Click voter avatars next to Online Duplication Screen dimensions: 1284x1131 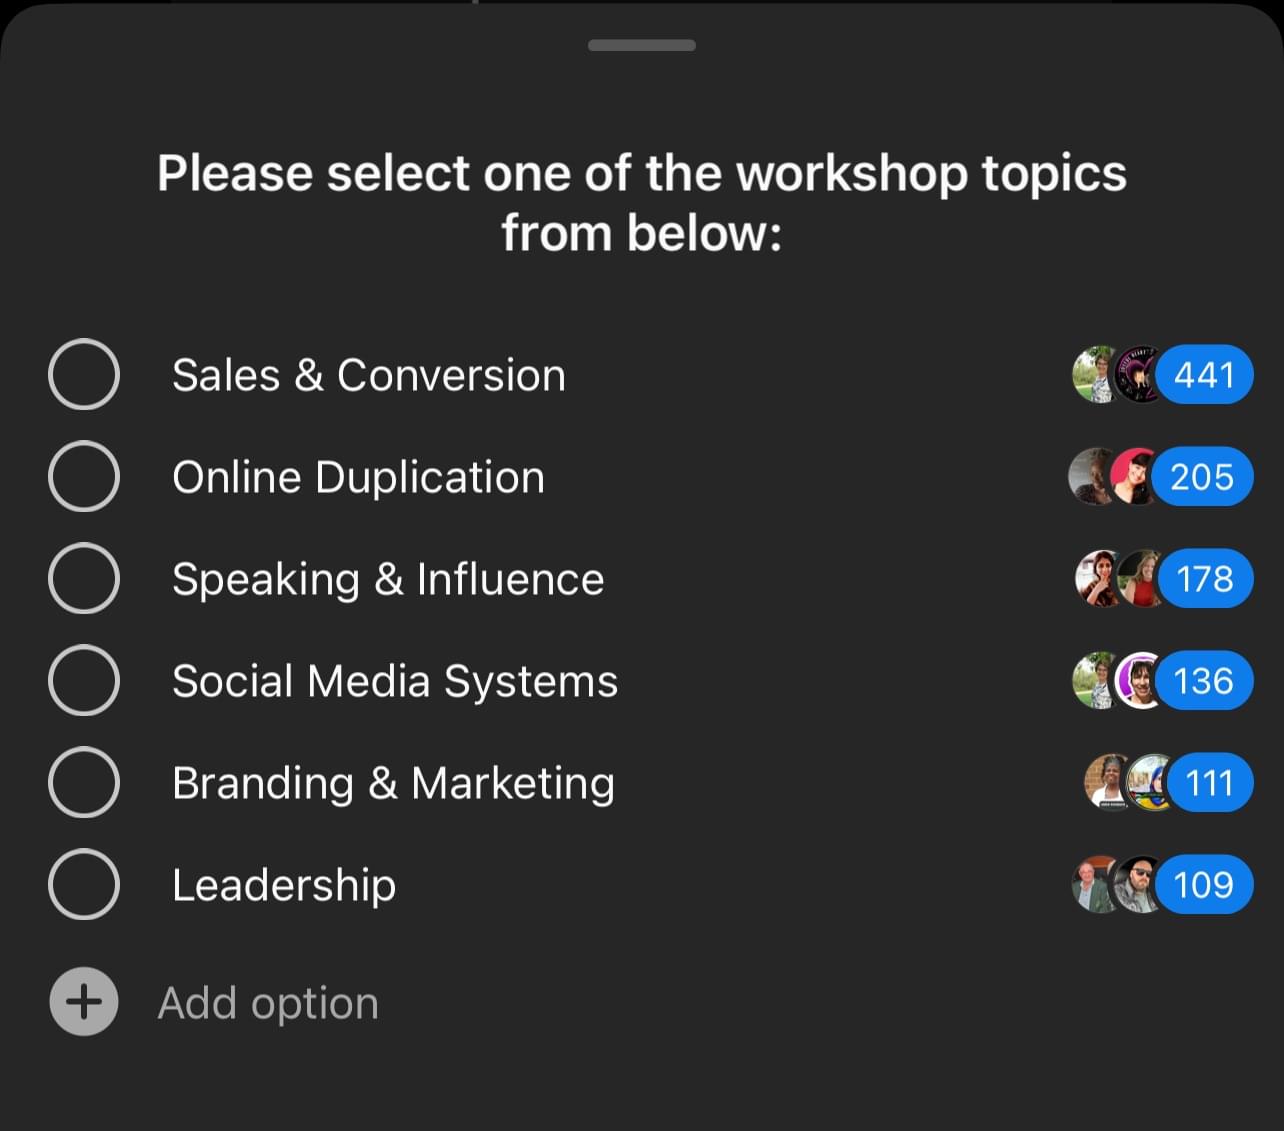point(1111,477)
